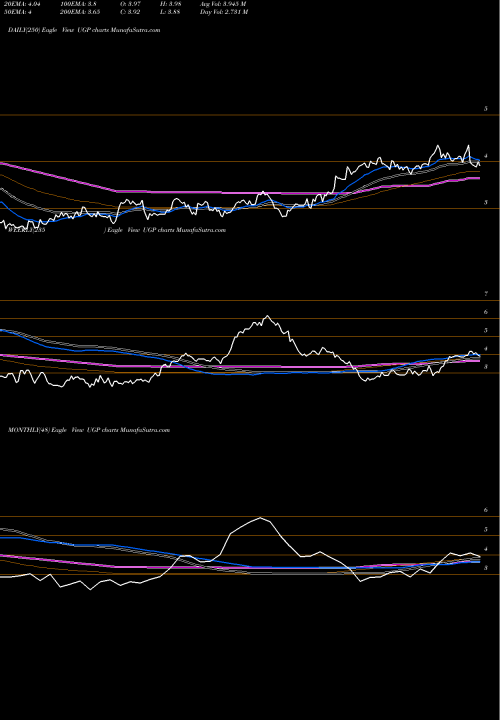Select the Day Vol figure
Image resolution: width=500 pixels, height=720 pixels.
coord(224,12)
